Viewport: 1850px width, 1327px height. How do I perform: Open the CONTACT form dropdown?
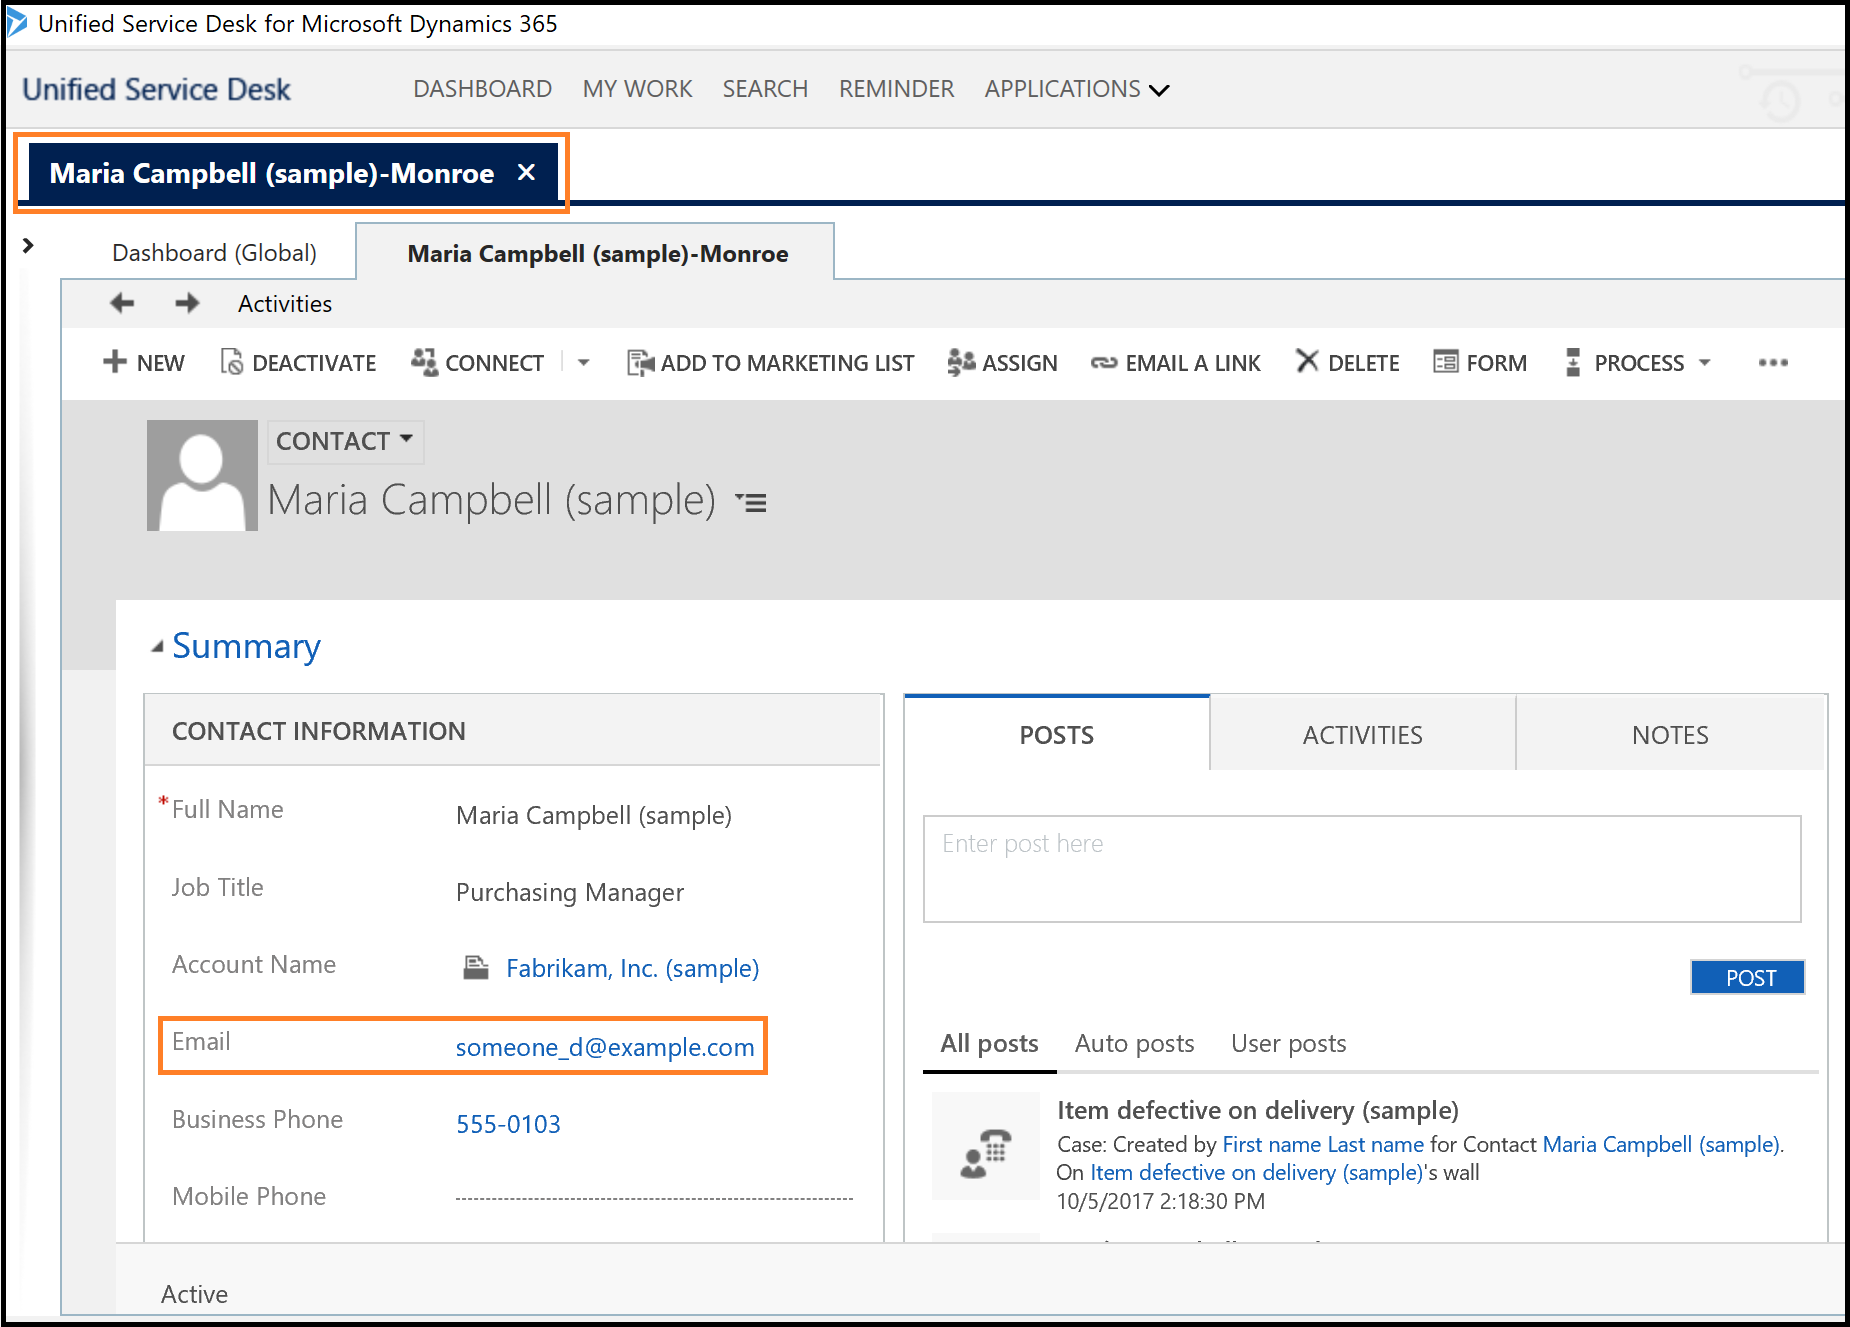coord(344,440)
